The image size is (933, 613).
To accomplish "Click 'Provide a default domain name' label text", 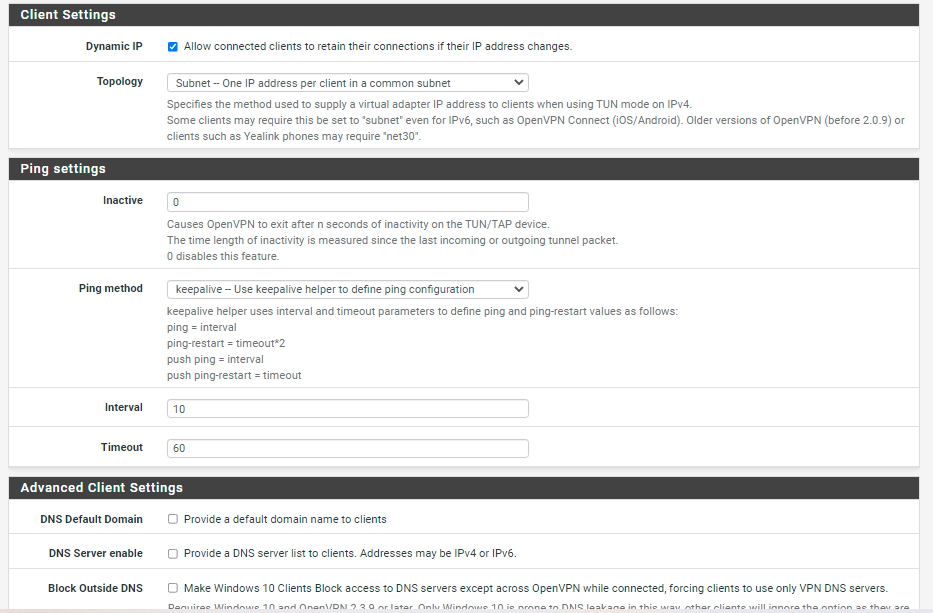I will coord(285,519).
